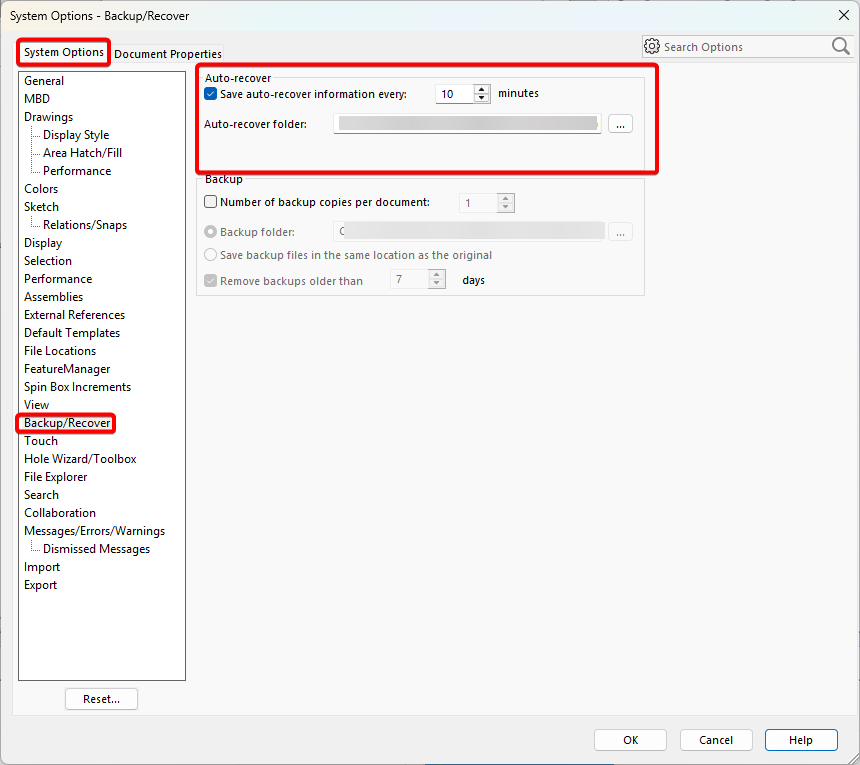
Task: Select Sketch in the options list
Action: point(41,207)
